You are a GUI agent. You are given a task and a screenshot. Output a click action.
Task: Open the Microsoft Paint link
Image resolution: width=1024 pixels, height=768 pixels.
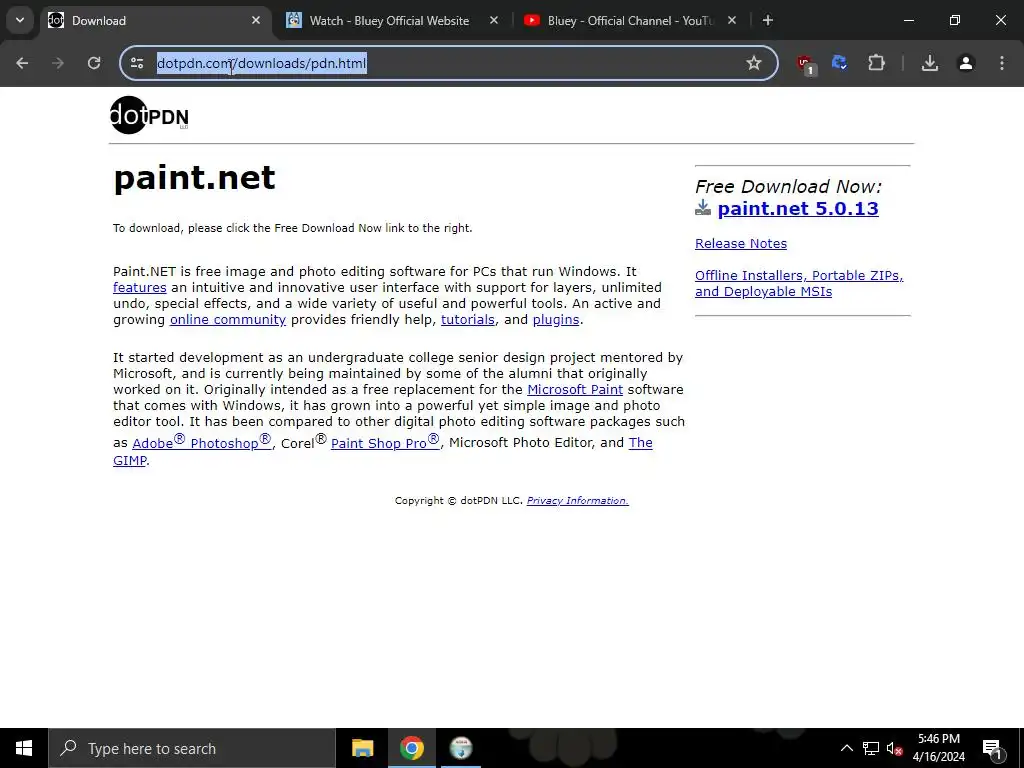click(575, 389)
